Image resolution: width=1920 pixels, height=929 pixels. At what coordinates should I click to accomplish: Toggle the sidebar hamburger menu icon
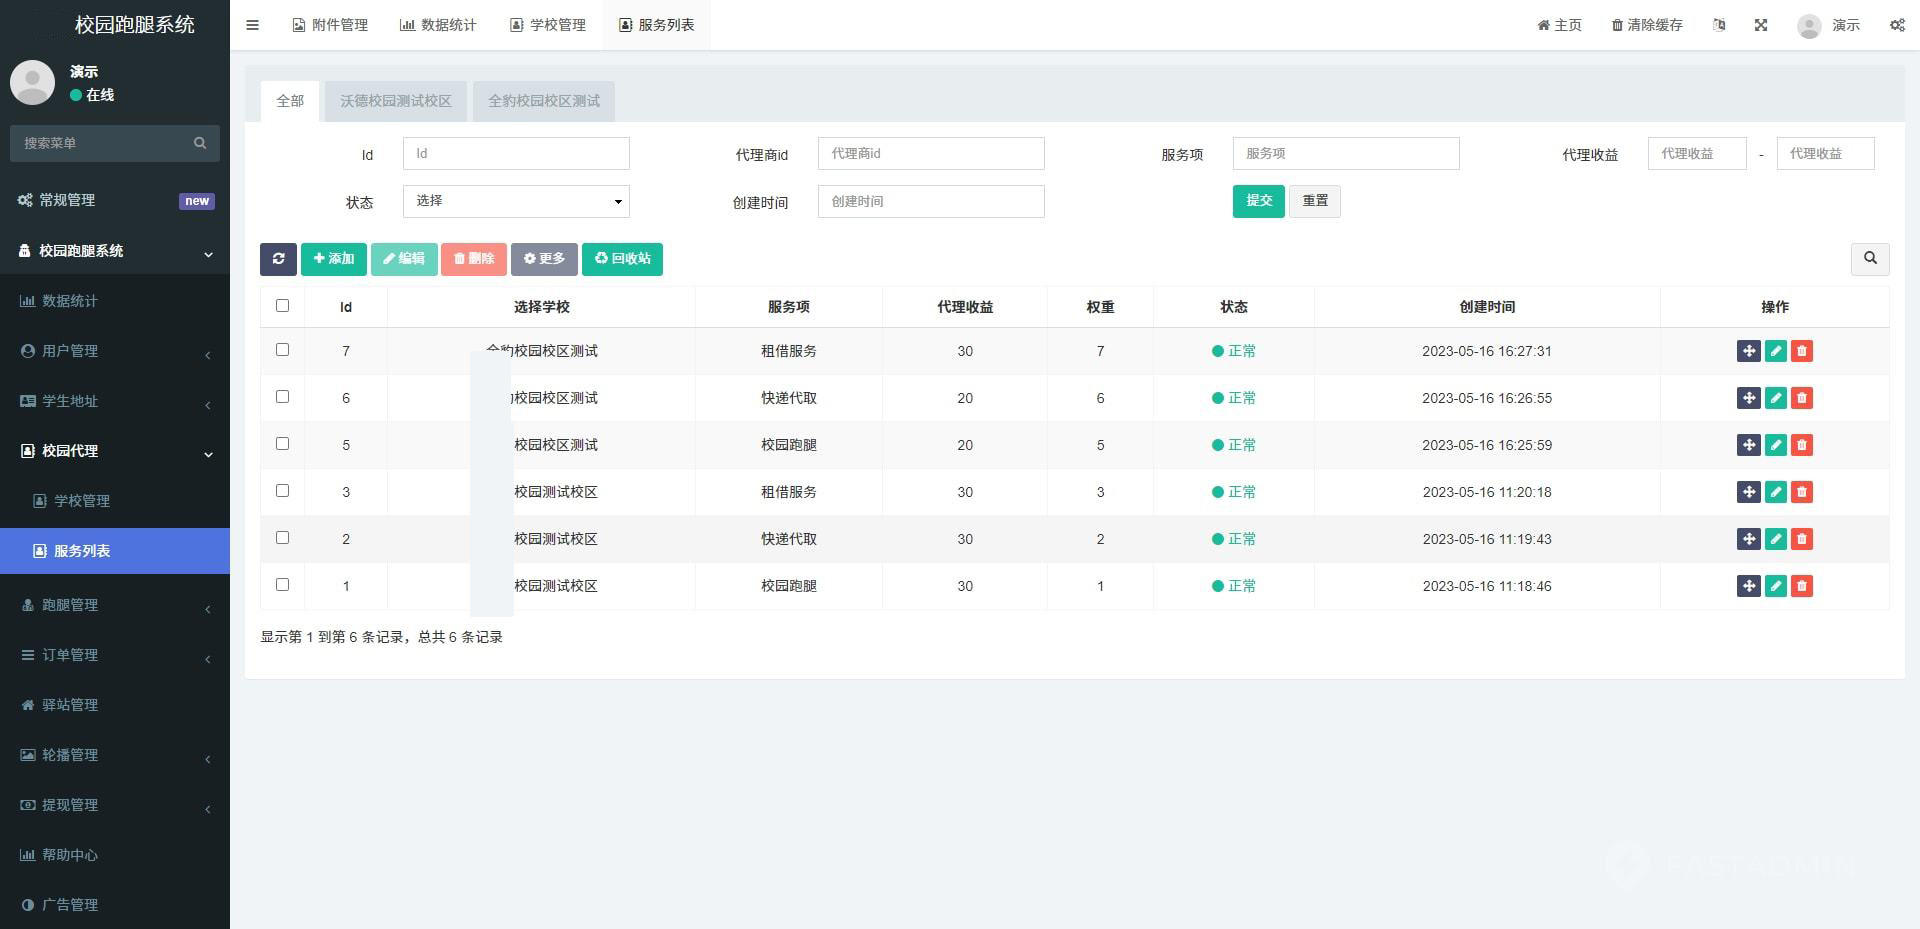(x=252, y=25)
